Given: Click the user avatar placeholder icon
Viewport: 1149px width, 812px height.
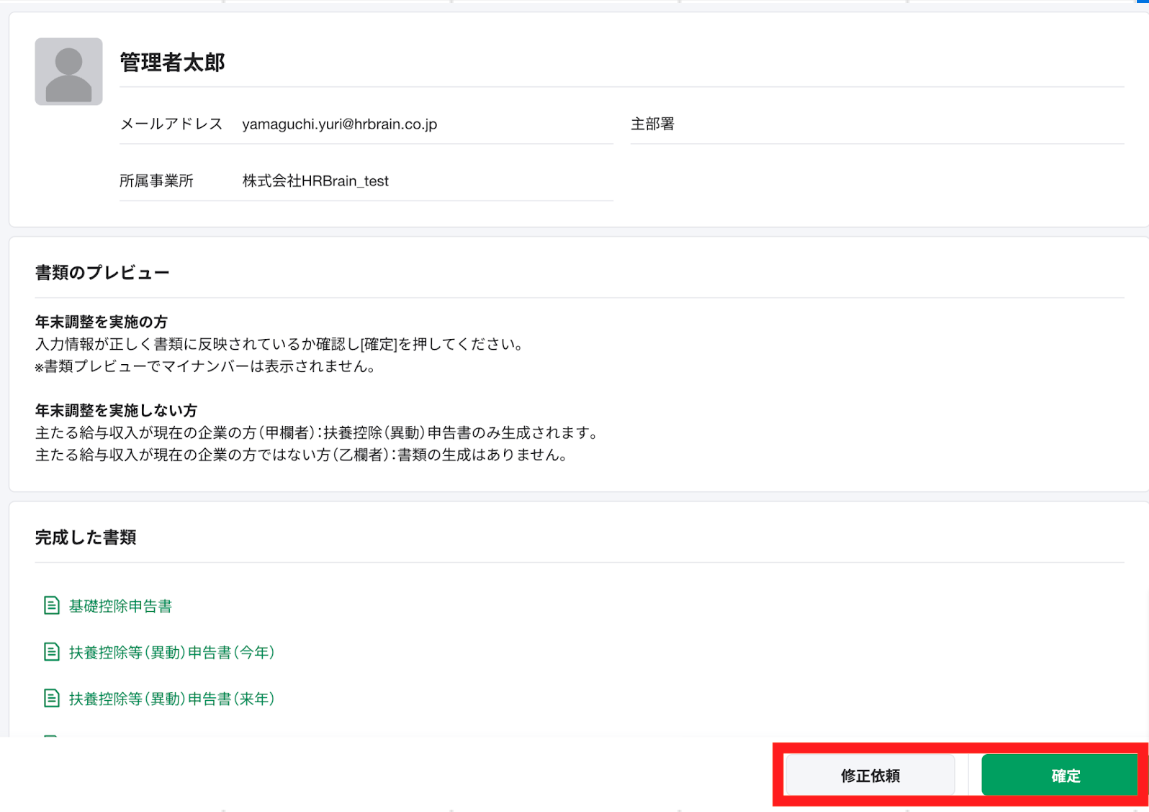Looking at the screenshot, I should (68, 72).
